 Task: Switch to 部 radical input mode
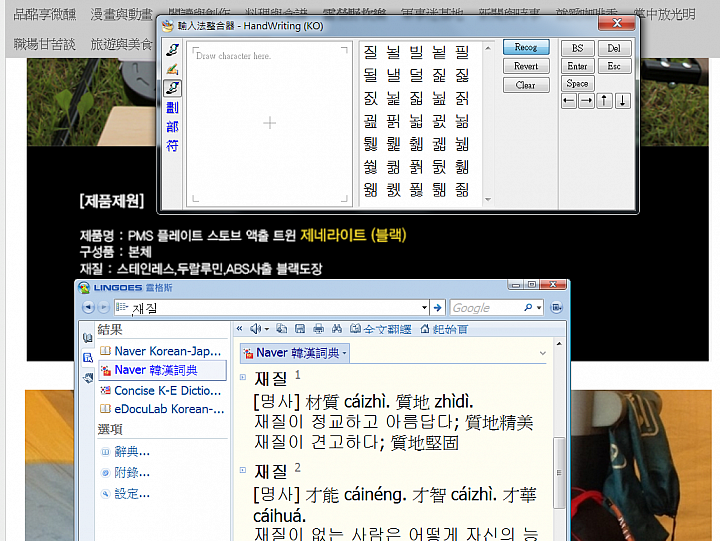tap(172, 127)
